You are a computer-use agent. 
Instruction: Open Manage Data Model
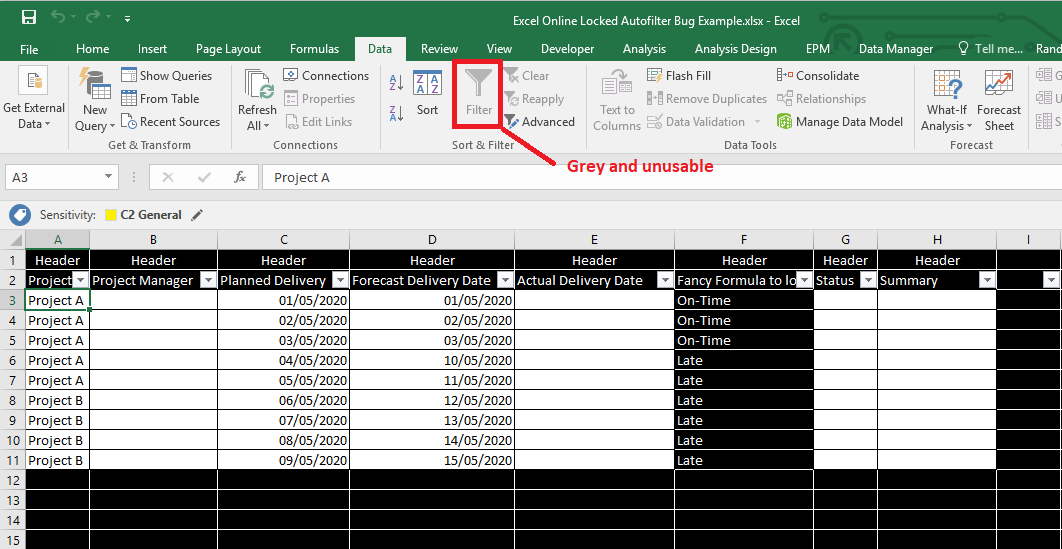tap(840, 122)
